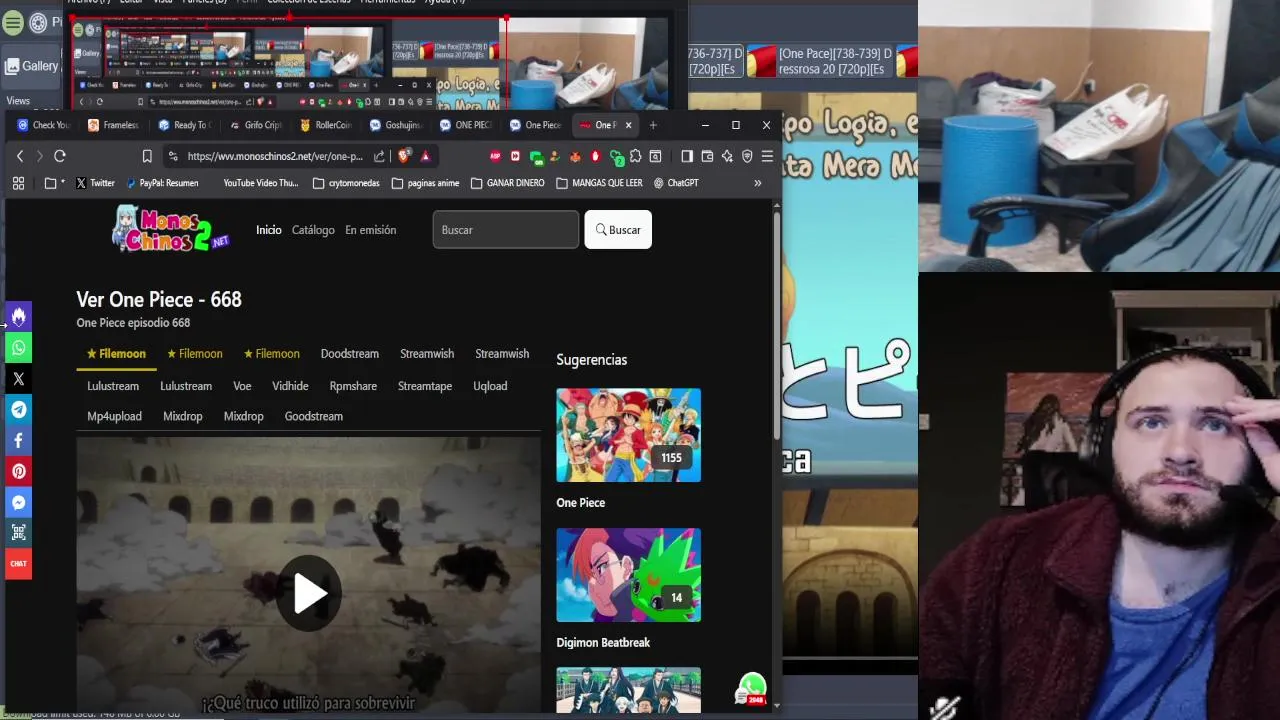Select the Vidhide server tab

click(x=290, y=386)
